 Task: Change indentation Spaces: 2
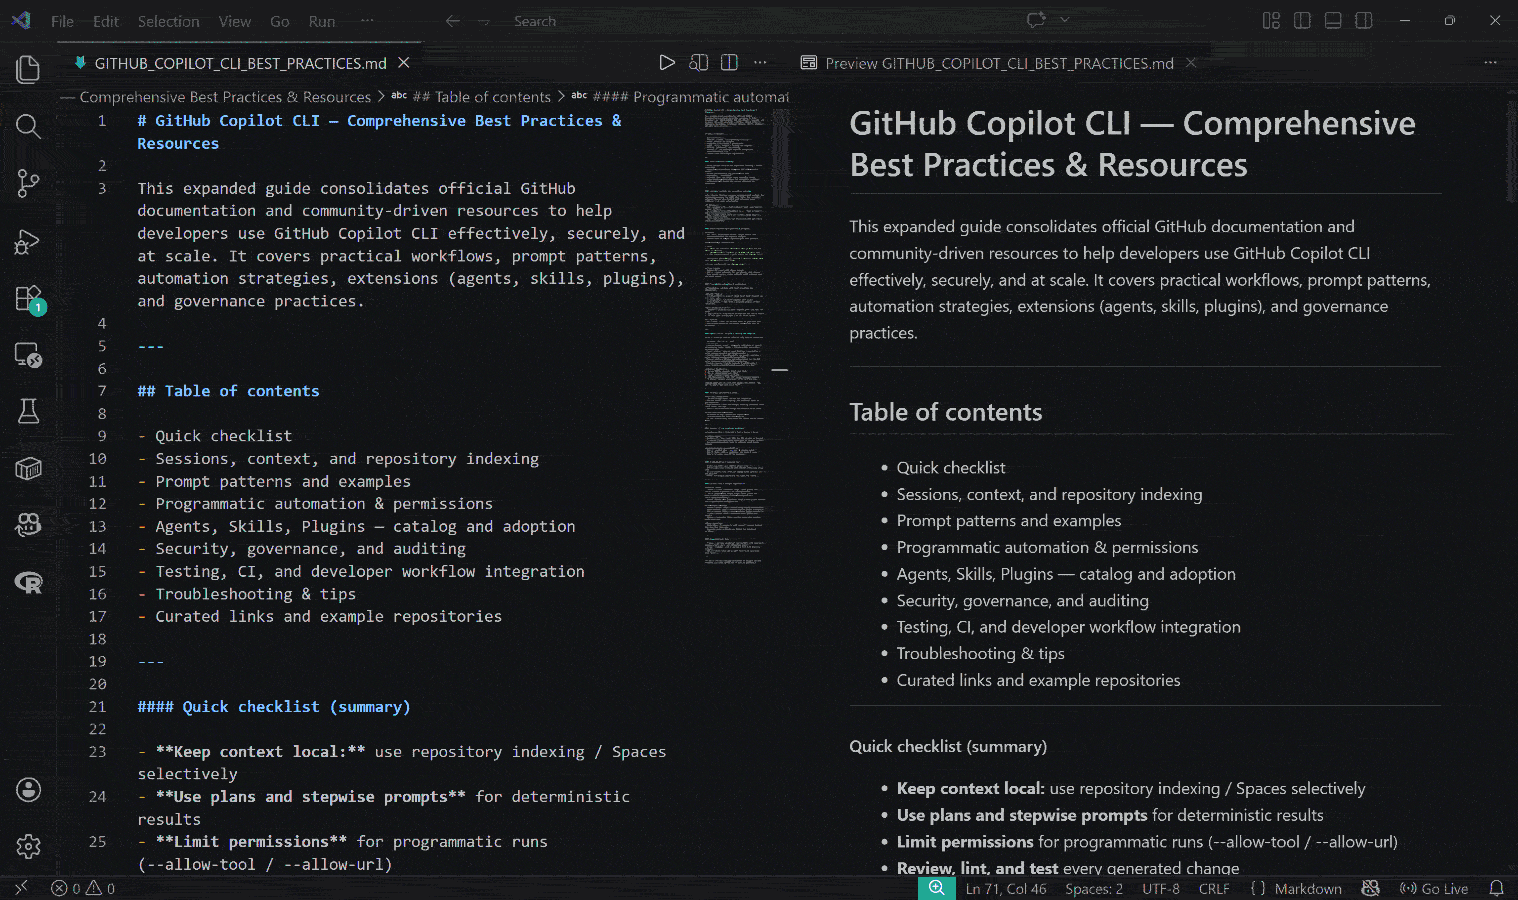(x=1094, y=888)
